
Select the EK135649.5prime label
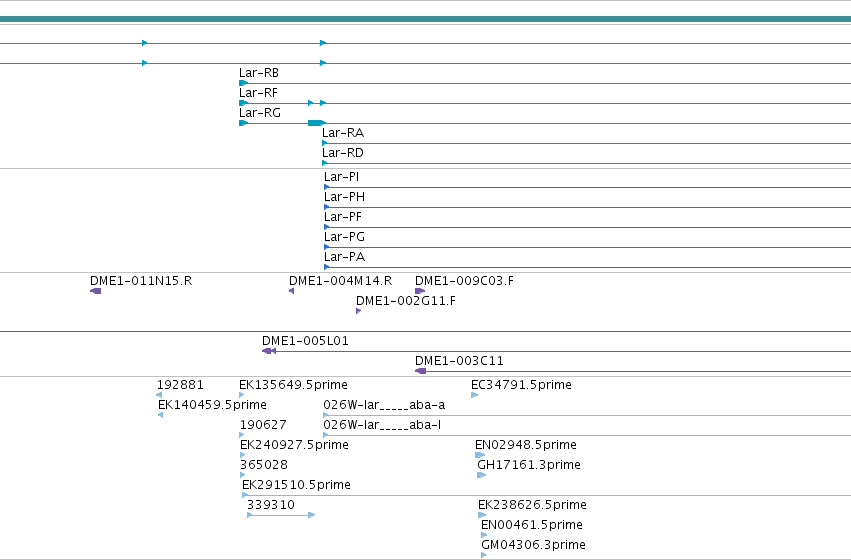click(293, 385)
